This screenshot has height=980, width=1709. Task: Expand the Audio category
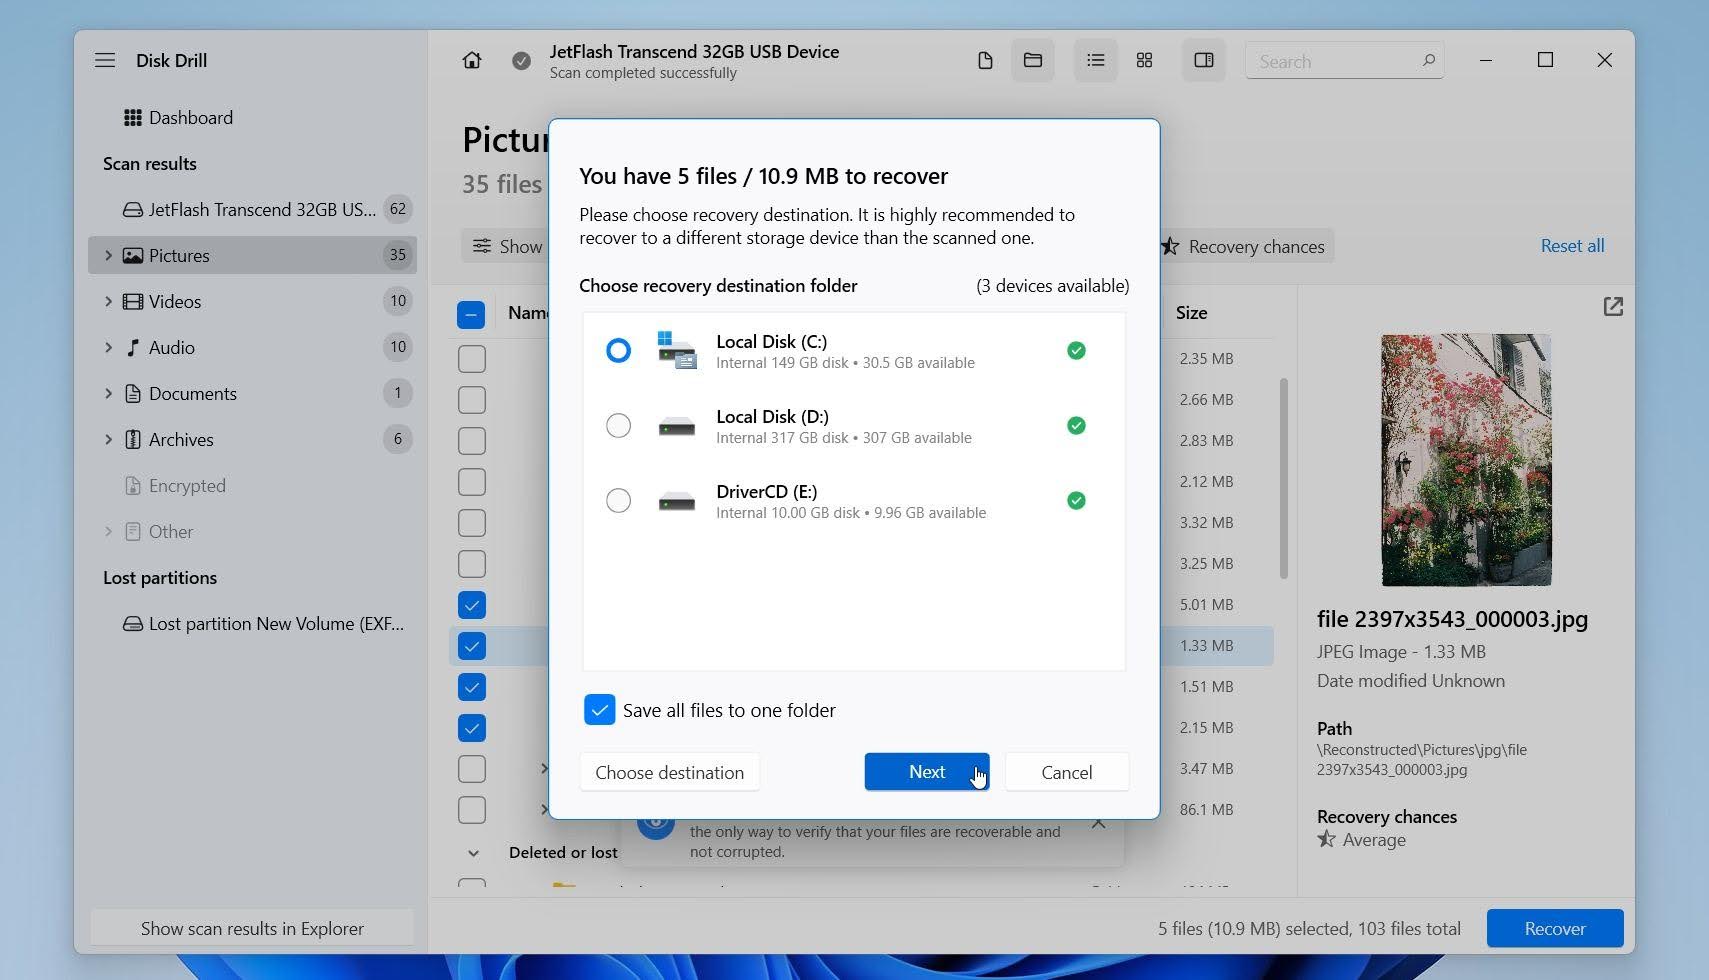tap(108, 347)
